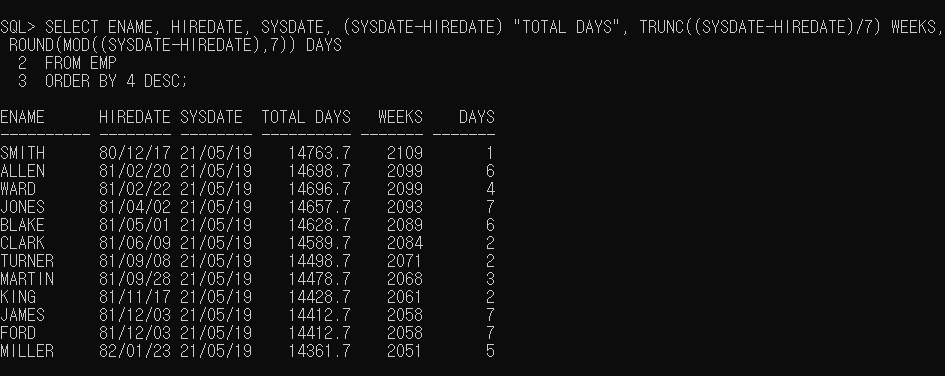Click hire date 81/09/08

[135, 262]
